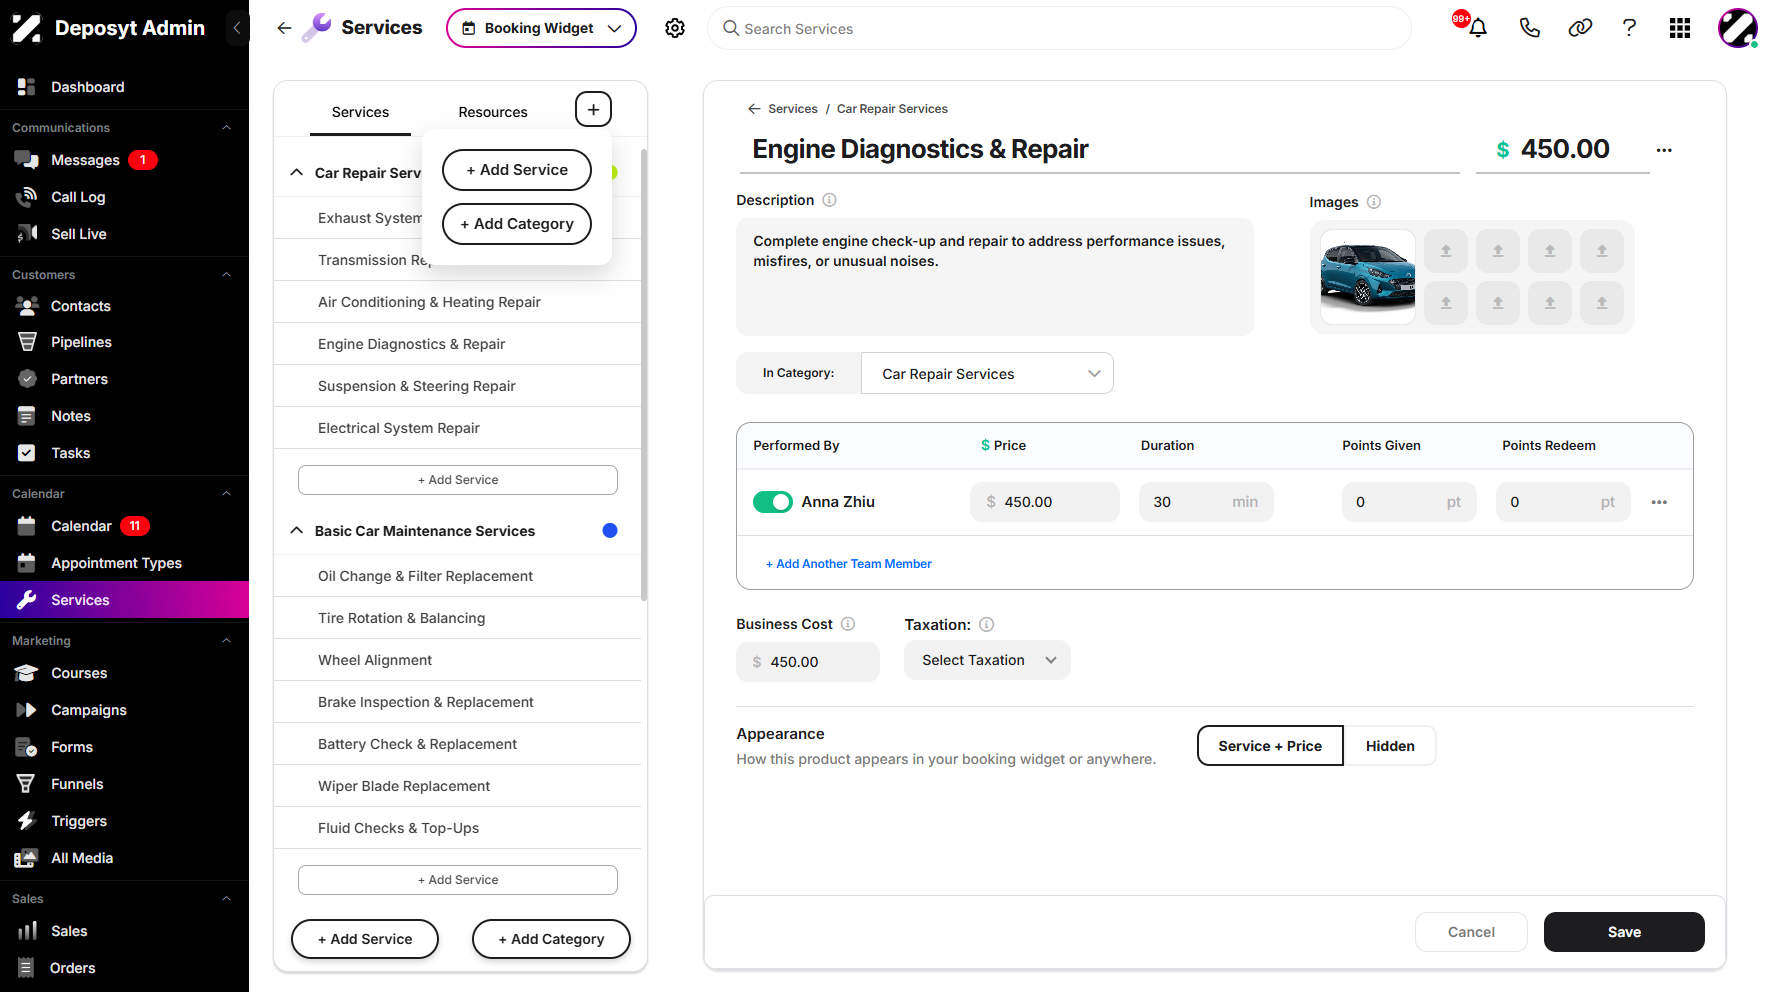This screenshot has height=992, width=1782.
Task: Open the Select Taxation dropdown
Action: click(987, 660)
